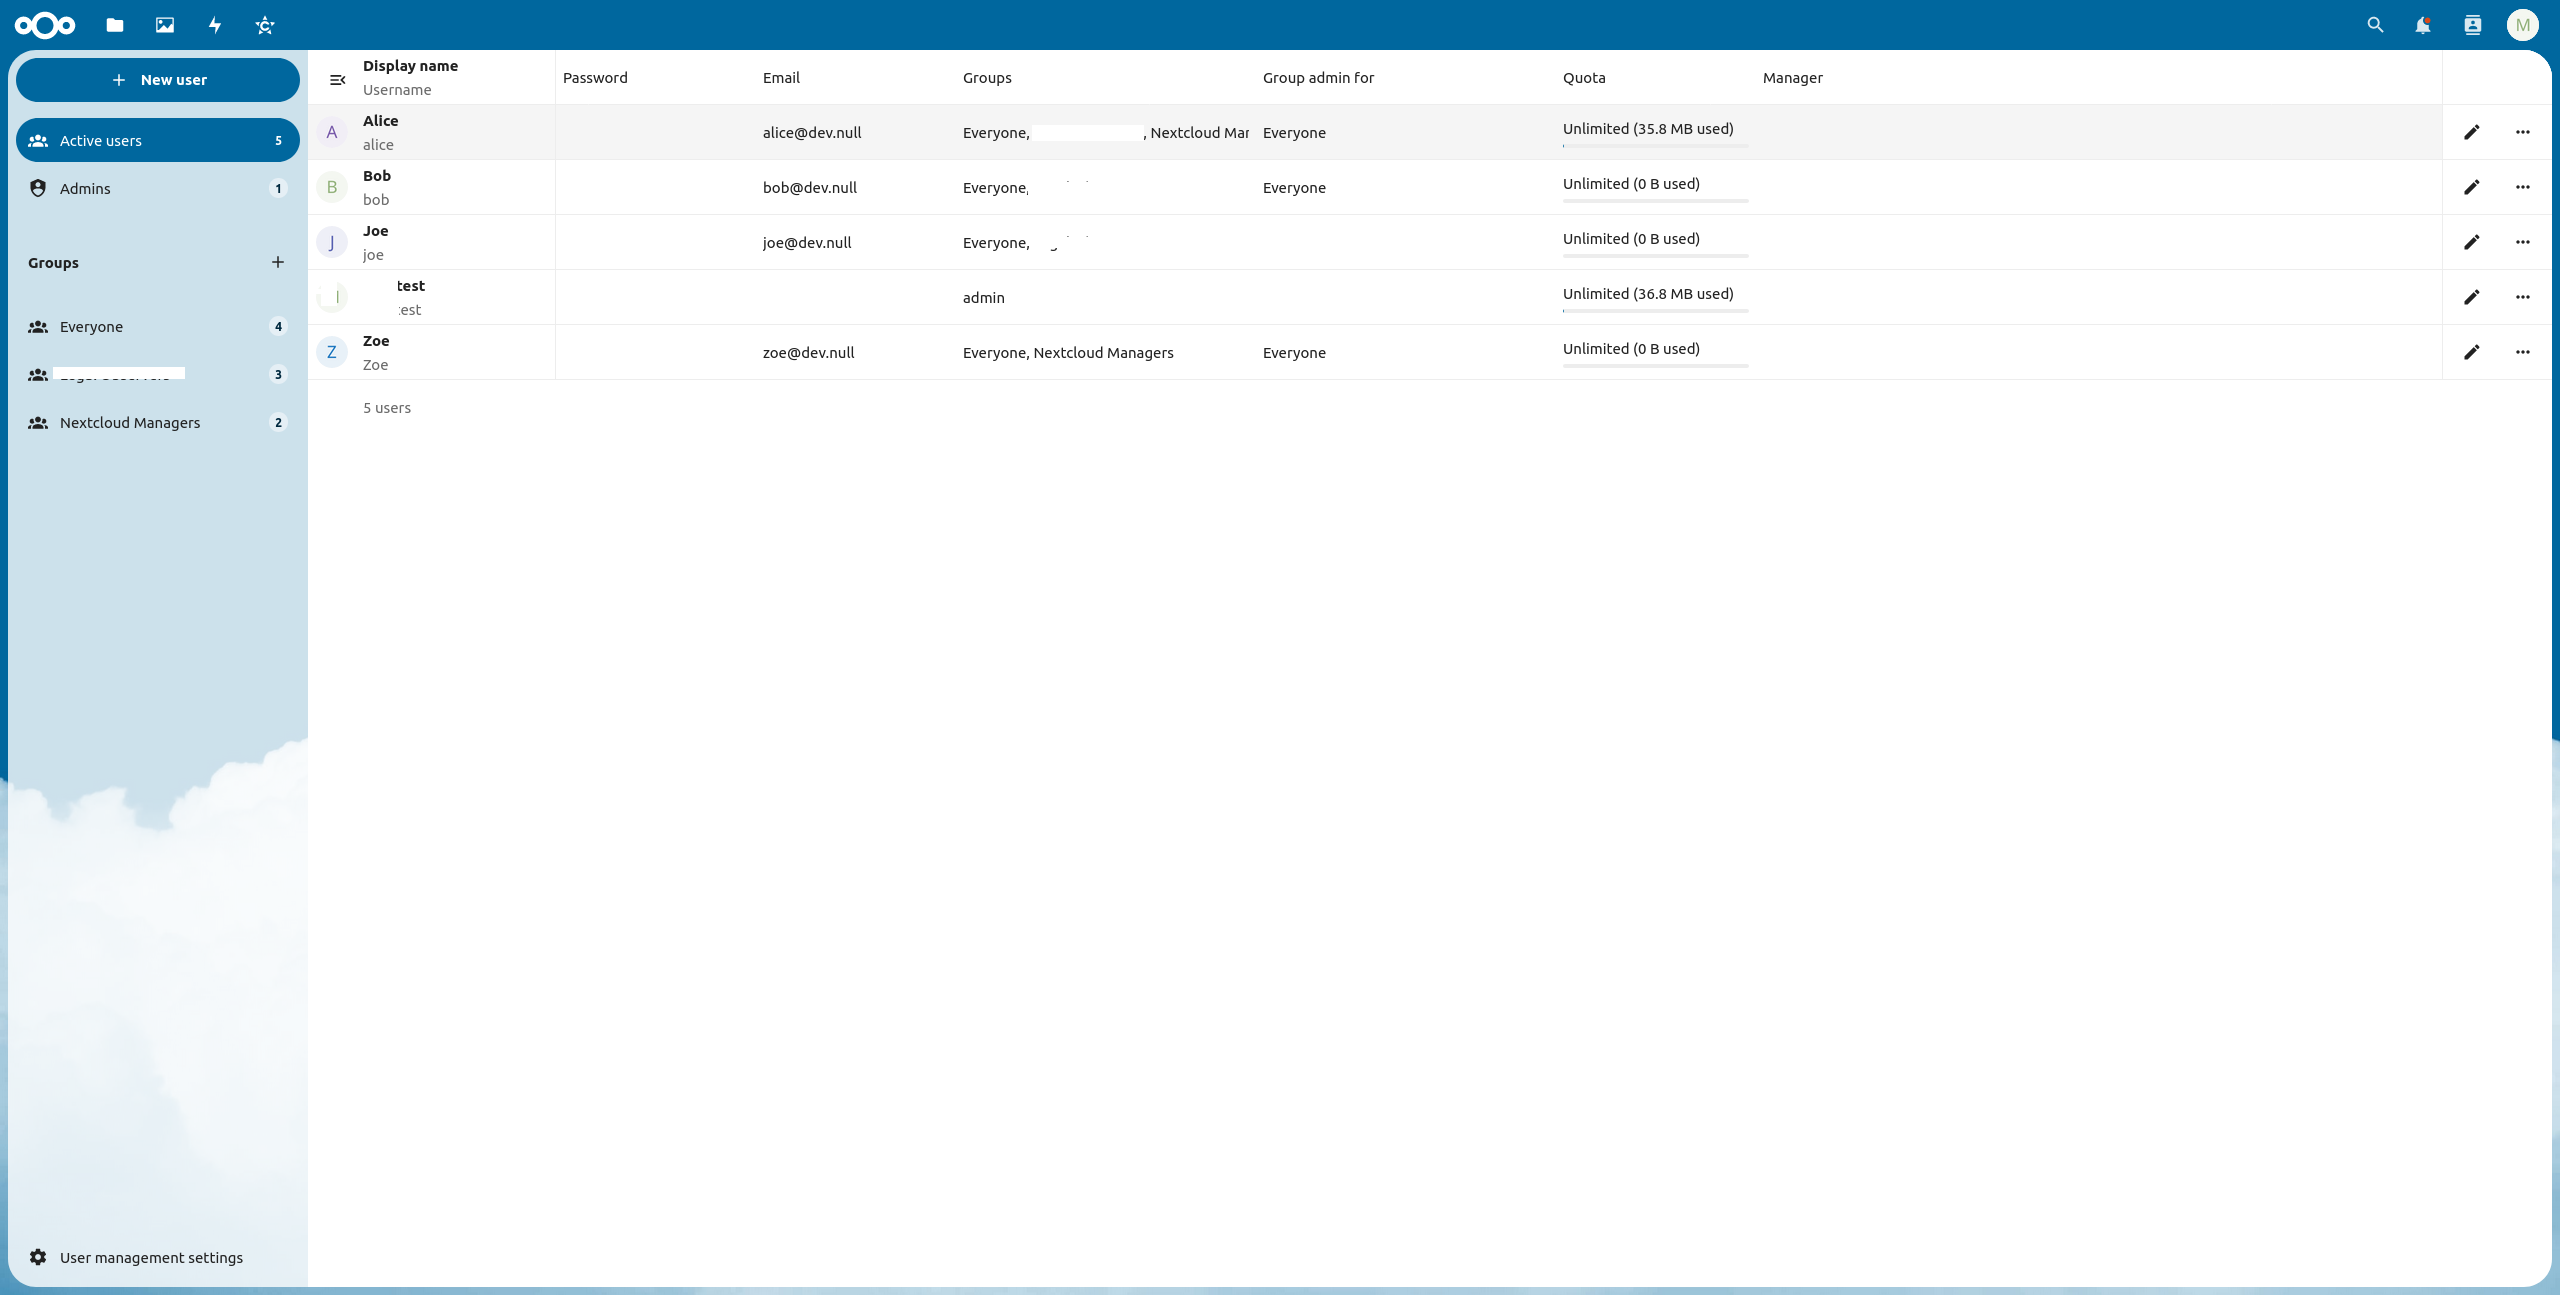The width and height of the screenshot is (2560, 1295).
Task: Open the notifications bell
Action: [2423, 25]
